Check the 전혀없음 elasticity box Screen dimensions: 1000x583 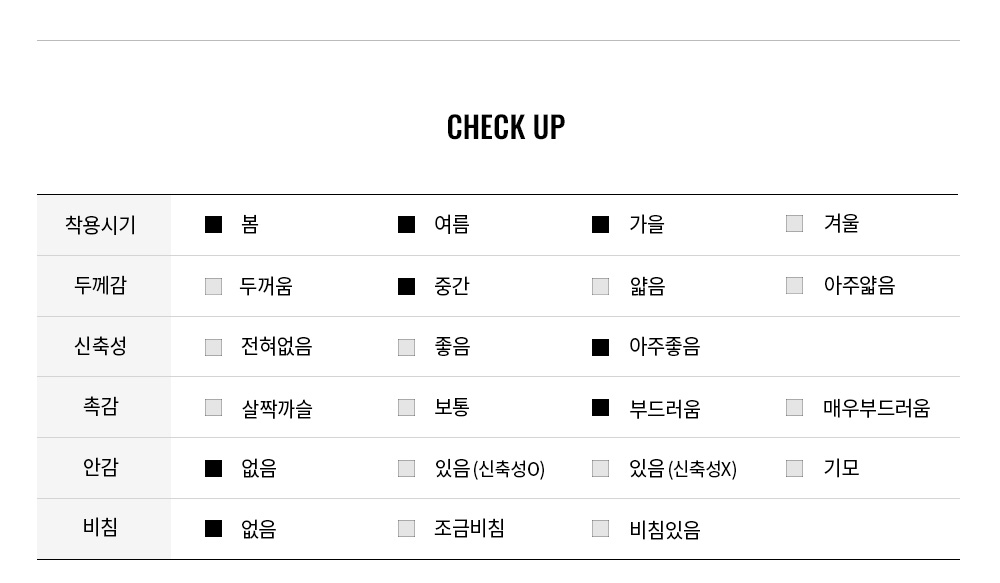(x=213, y=347)
